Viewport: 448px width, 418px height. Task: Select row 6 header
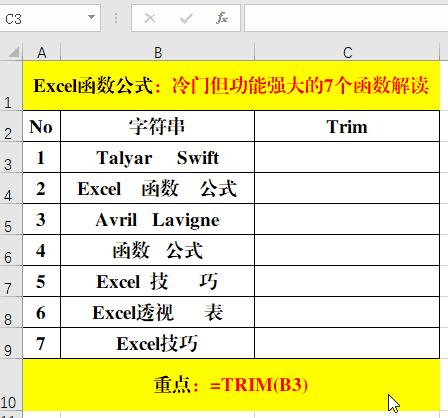click(11, 250)
